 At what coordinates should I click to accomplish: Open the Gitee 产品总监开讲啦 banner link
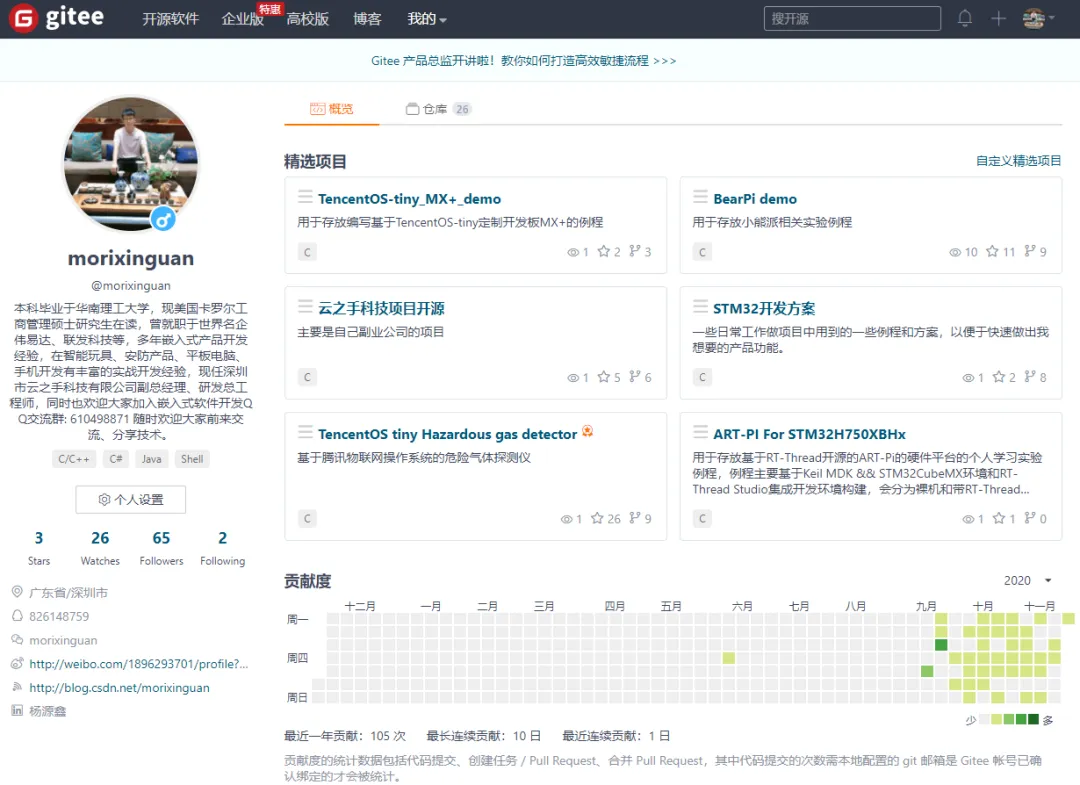point(523,61)
